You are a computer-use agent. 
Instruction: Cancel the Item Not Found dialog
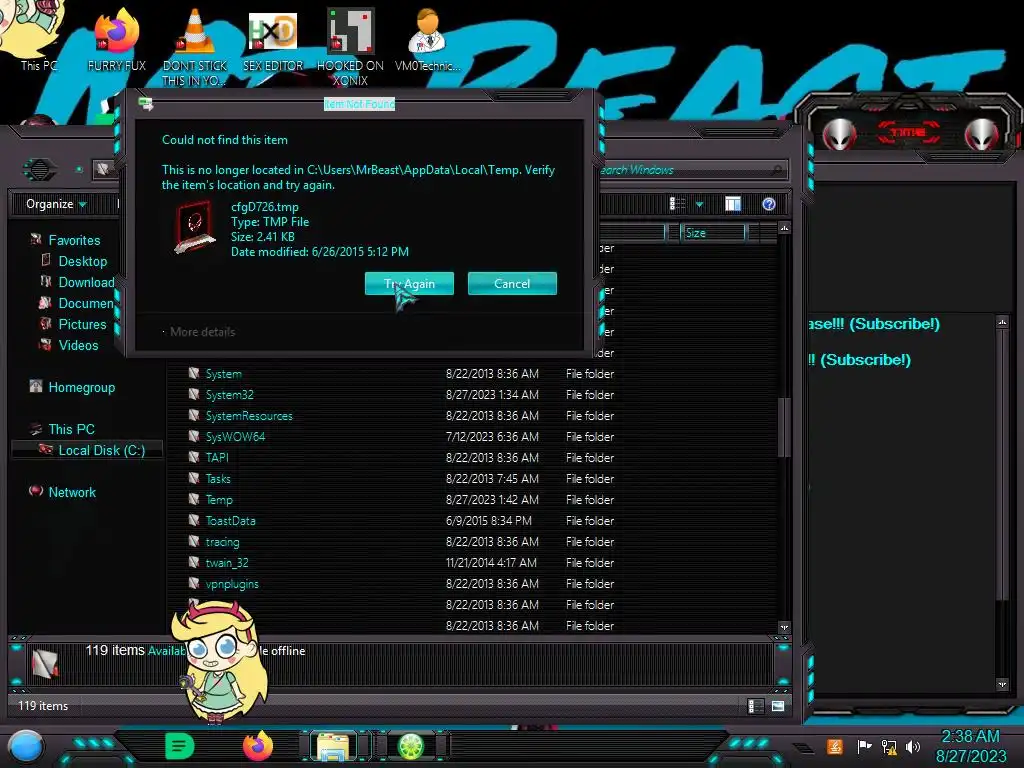[x=512, y=283]
